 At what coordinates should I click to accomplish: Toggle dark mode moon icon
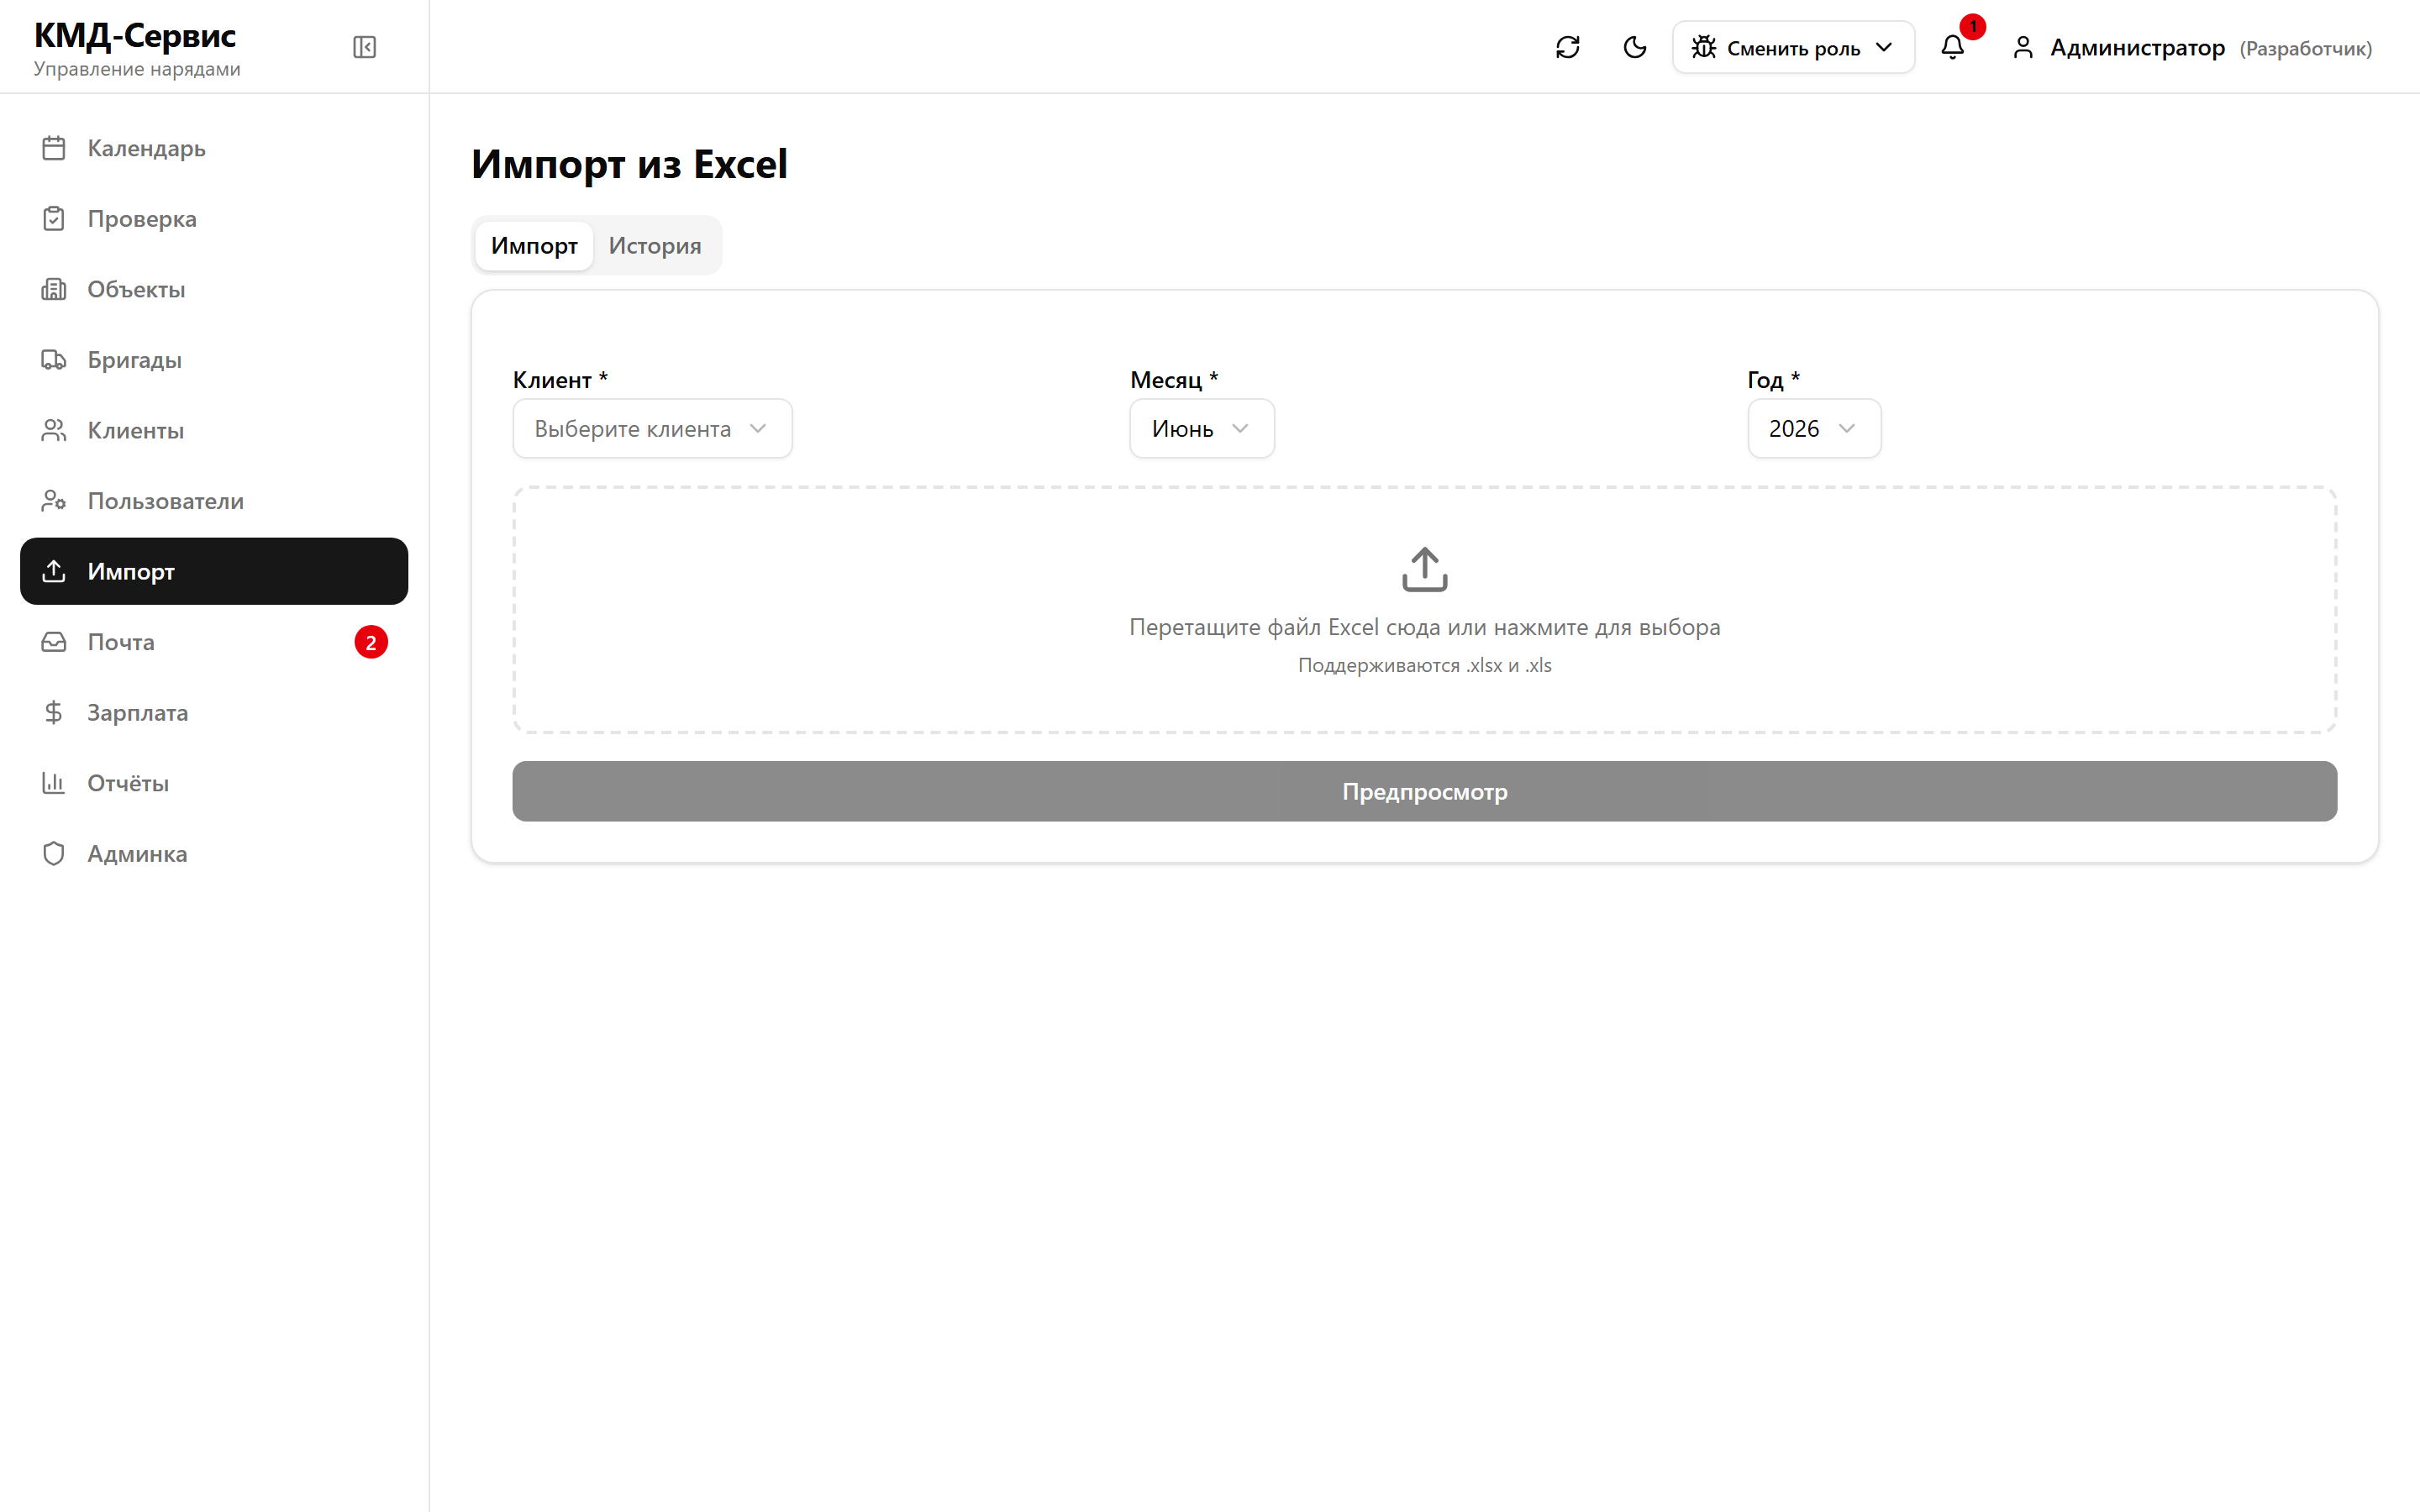[x=1634, y=47]
